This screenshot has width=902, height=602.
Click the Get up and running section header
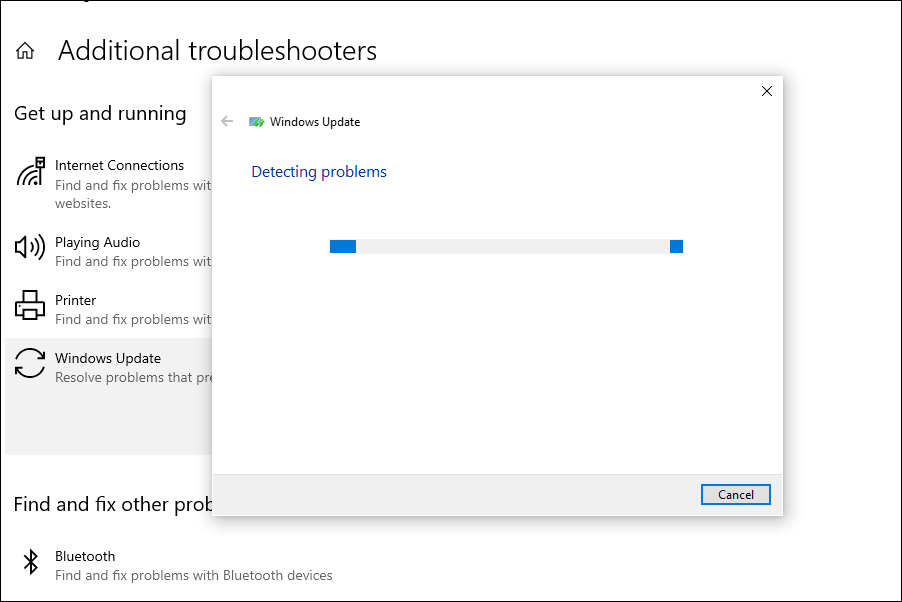(100, 113)
